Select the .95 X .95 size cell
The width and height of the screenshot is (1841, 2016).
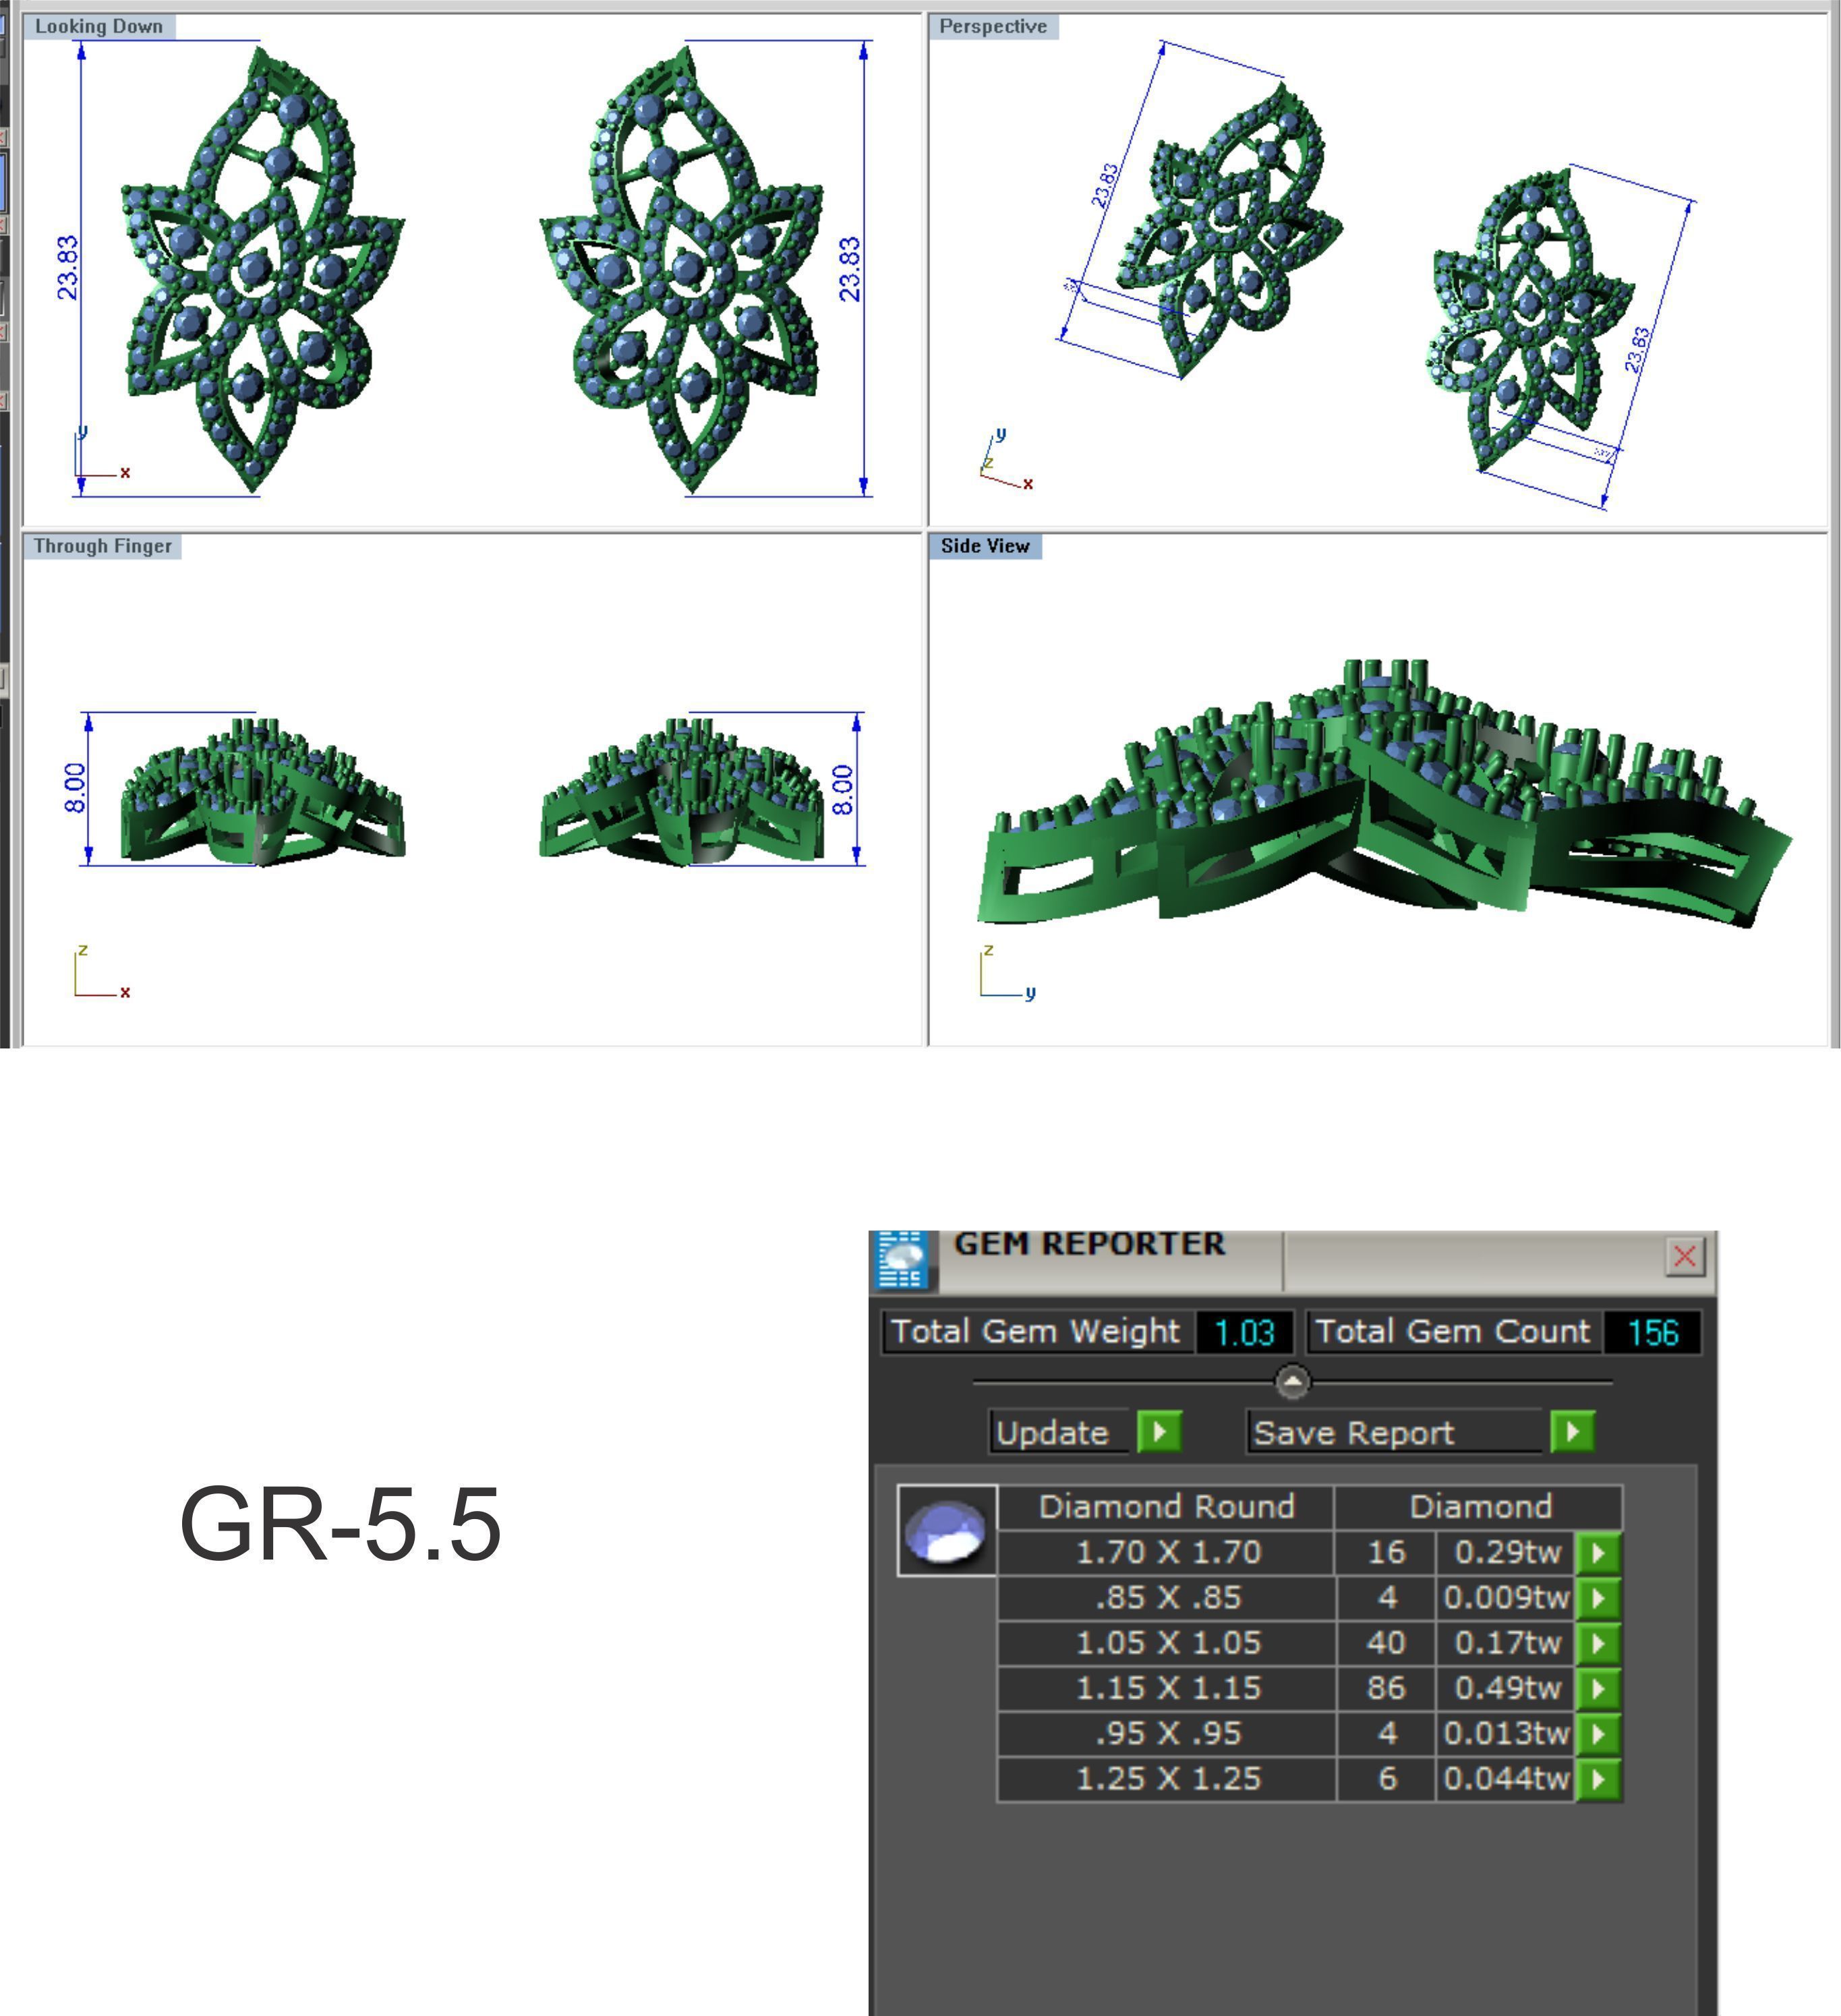coord(1168,1734)
